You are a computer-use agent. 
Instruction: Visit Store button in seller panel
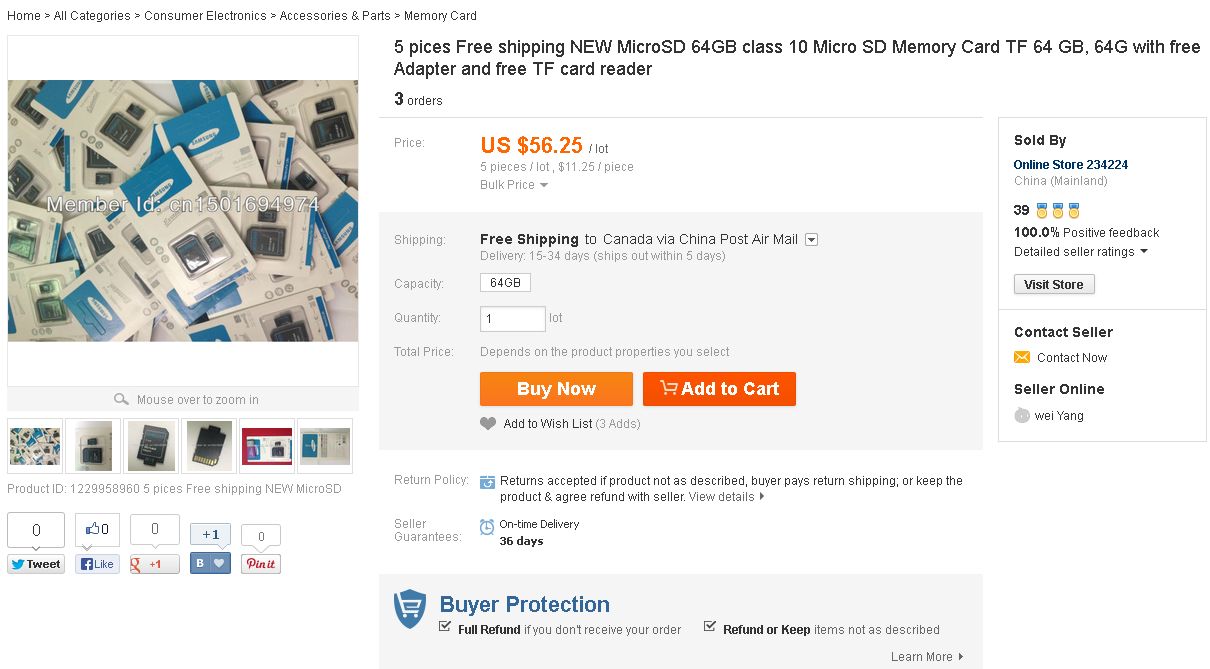tap(1054, 284)
